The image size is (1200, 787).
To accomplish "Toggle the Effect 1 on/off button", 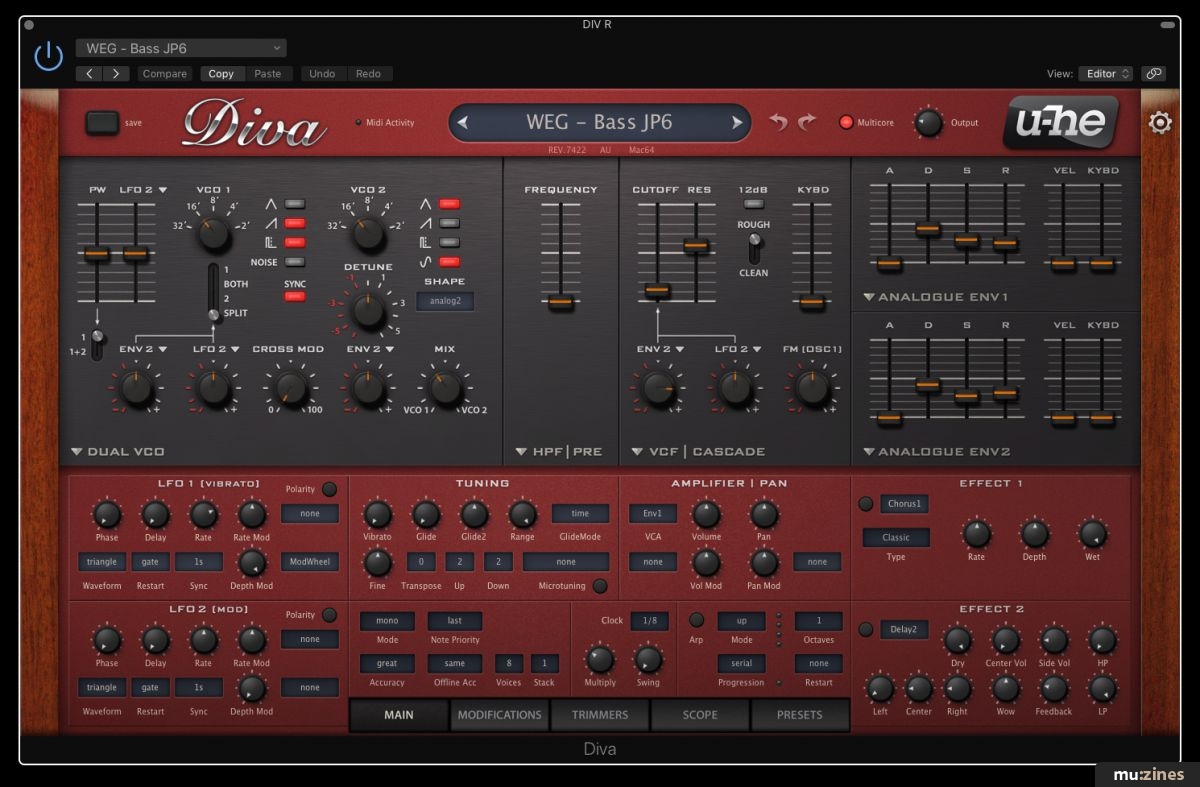I will click(866, 504).
